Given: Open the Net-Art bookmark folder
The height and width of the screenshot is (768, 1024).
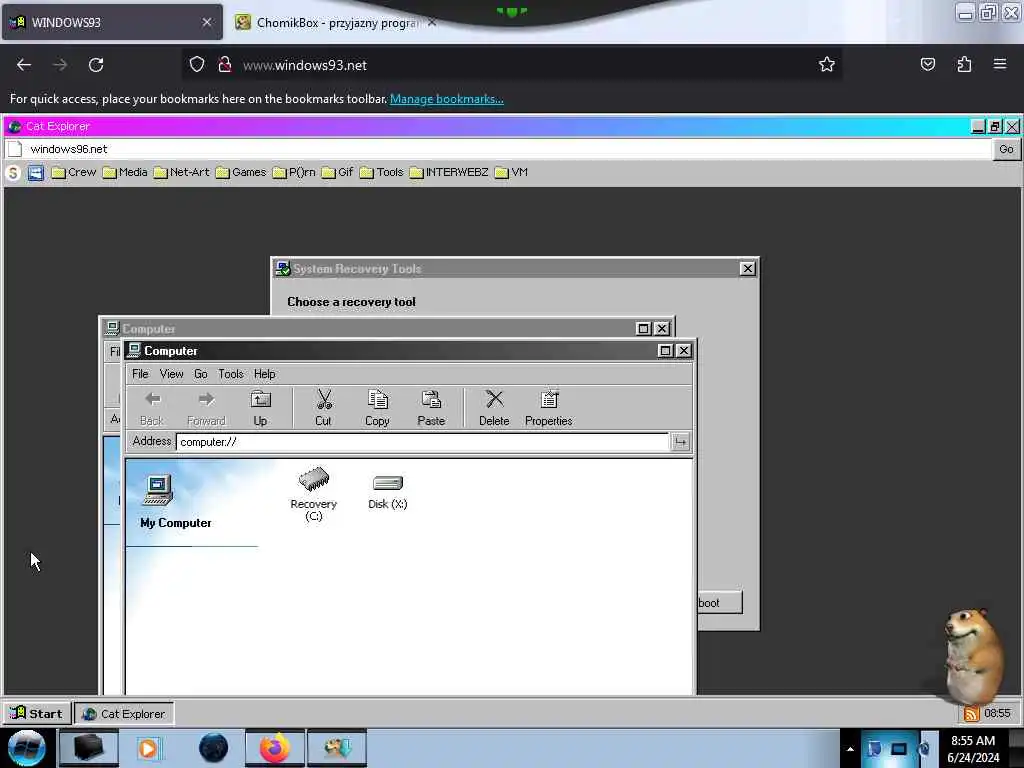Looking at the screenshot, I should 182,172.
